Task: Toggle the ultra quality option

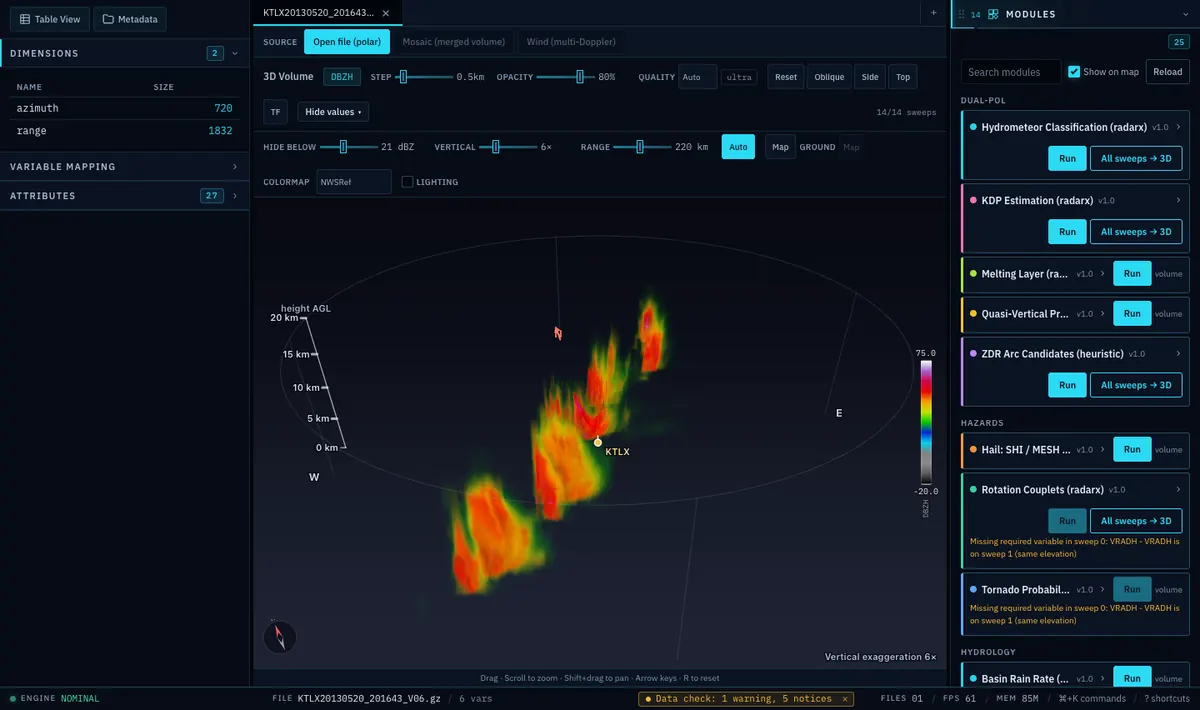Action: point(740,77)
